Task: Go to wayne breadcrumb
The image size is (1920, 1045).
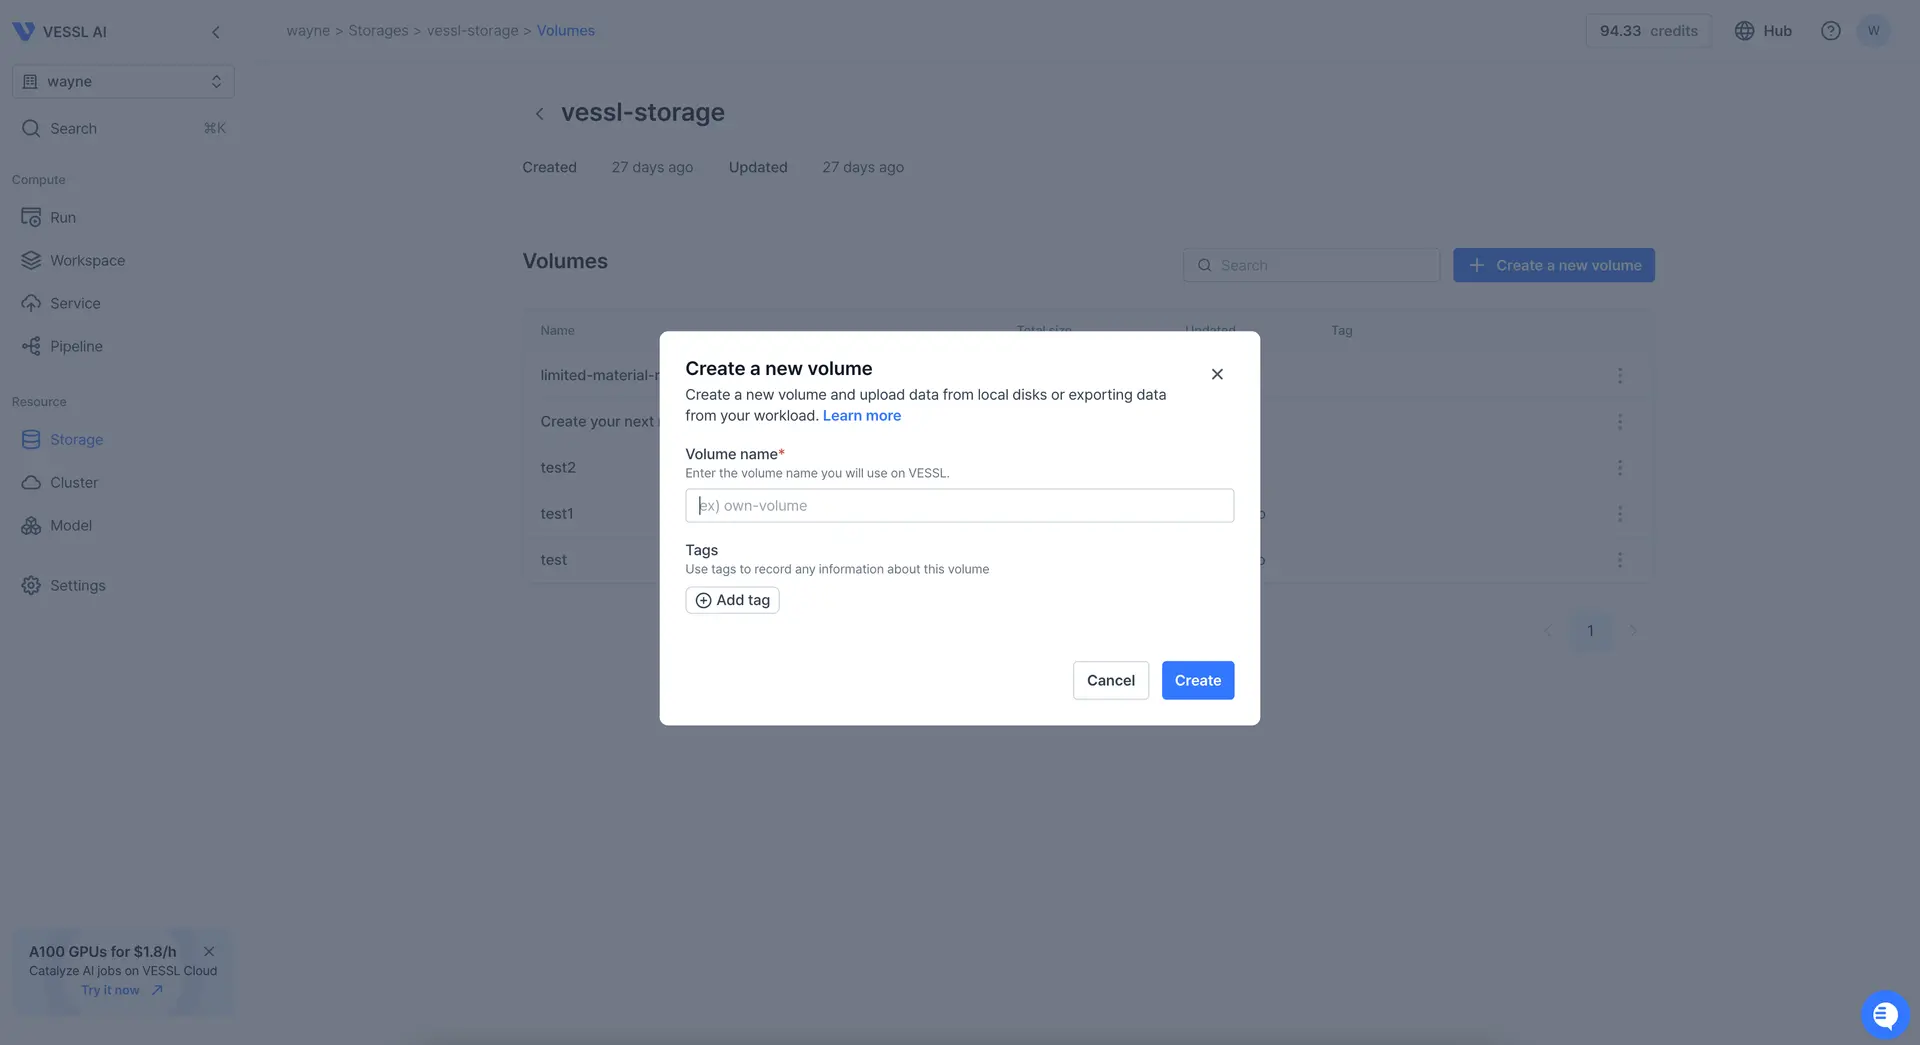Action: pyautogui.click(x=308, y=31)
